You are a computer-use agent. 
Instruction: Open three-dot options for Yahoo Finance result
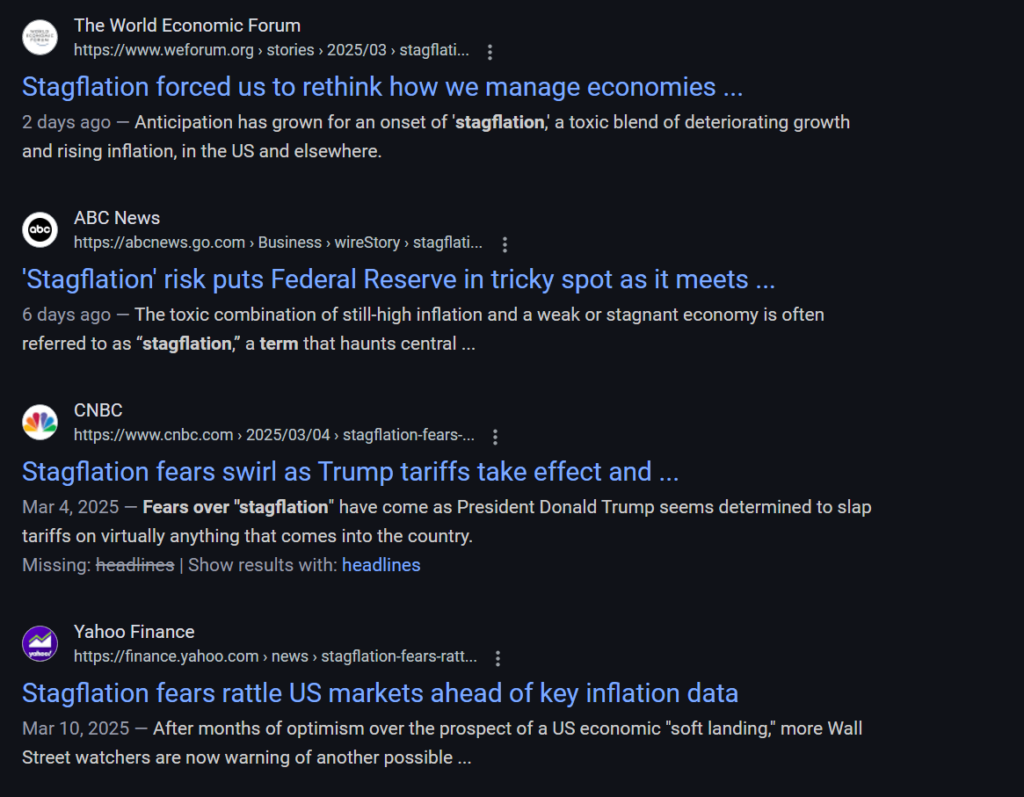click(x=498, y=658)
